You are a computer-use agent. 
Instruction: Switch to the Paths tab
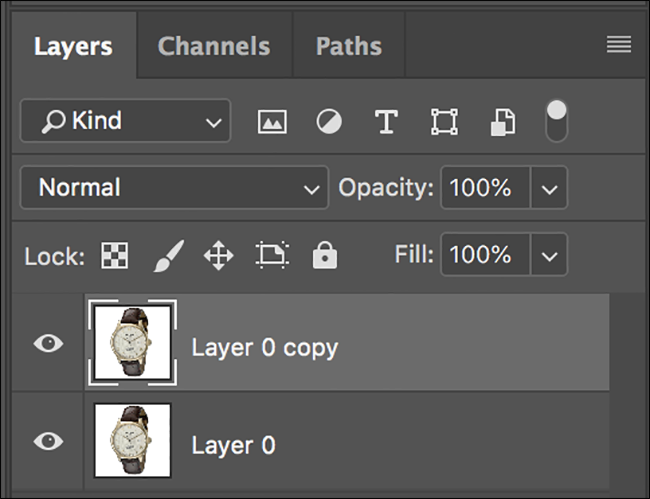[349, 46]
